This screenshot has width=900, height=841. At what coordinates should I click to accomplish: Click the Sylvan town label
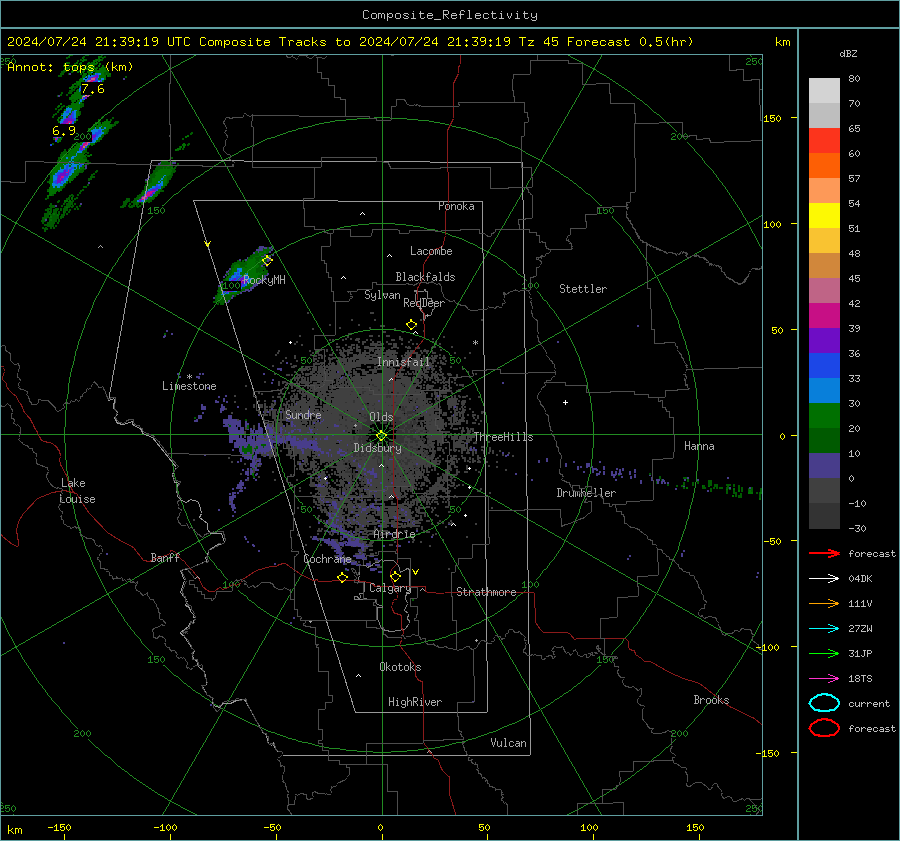pos(382,296)
